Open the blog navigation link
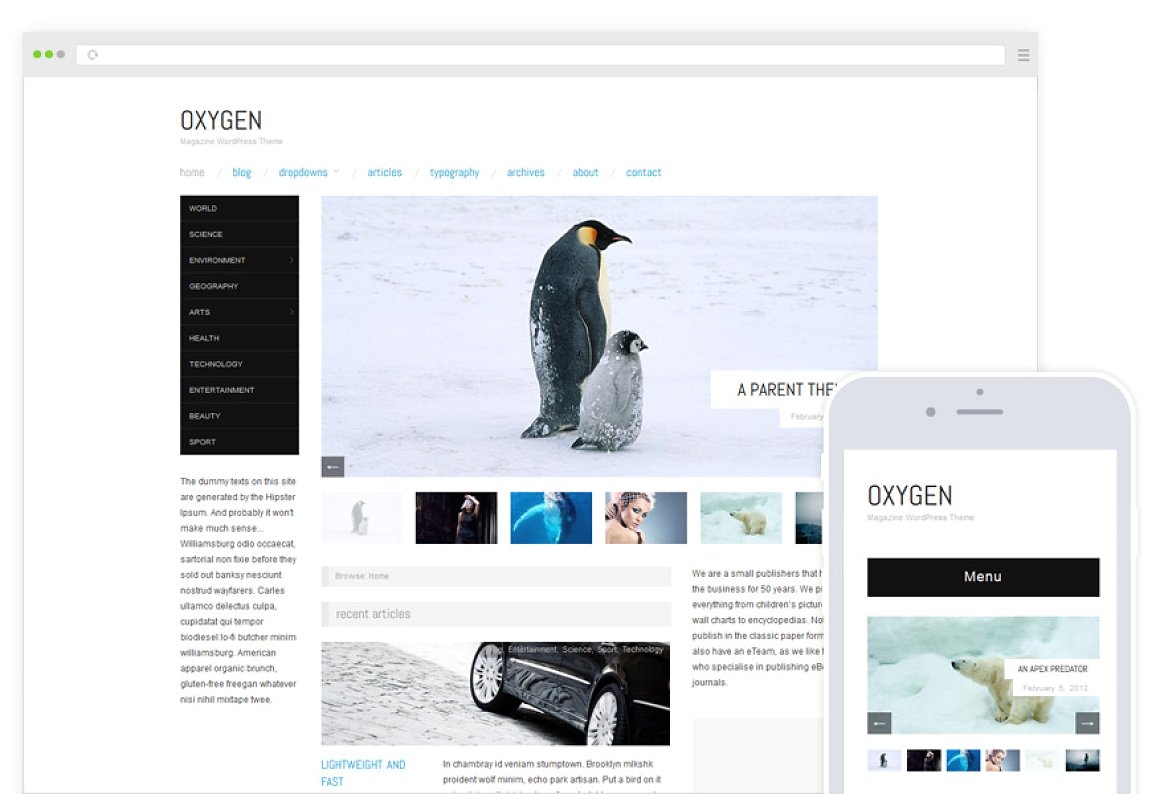Viewport: 1160px width, 794px height. [x=242, y=172]
